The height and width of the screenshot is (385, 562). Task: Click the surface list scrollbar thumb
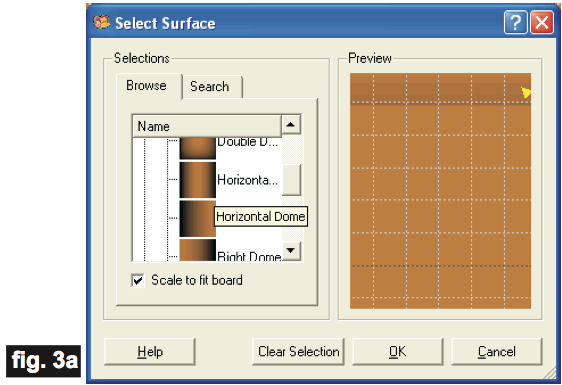point(291,180)
